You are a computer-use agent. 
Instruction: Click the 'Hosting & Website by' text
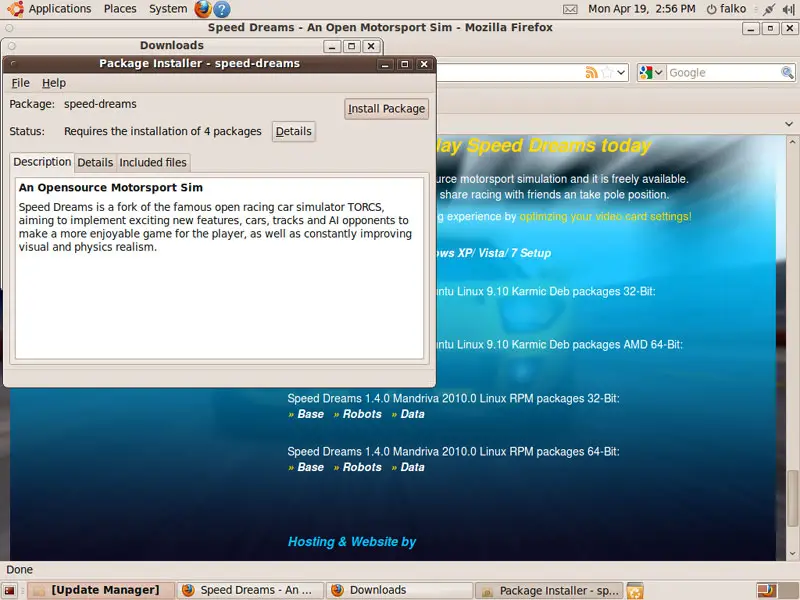tap(352, 542)
